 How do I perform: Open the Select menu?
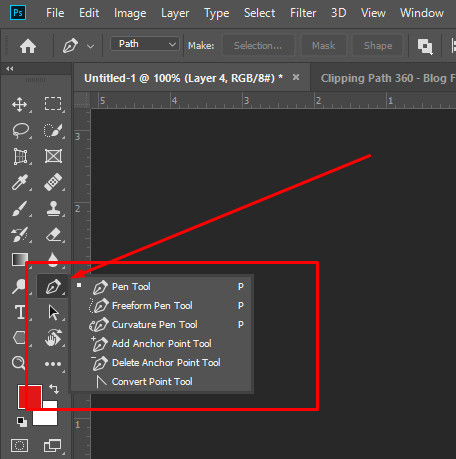[x=259, y=13]
